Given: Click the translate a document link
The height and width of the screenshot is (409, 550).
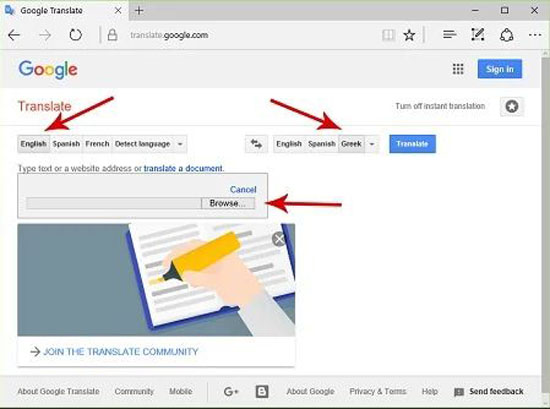Looking at the screenshot, I should (183, 168).
